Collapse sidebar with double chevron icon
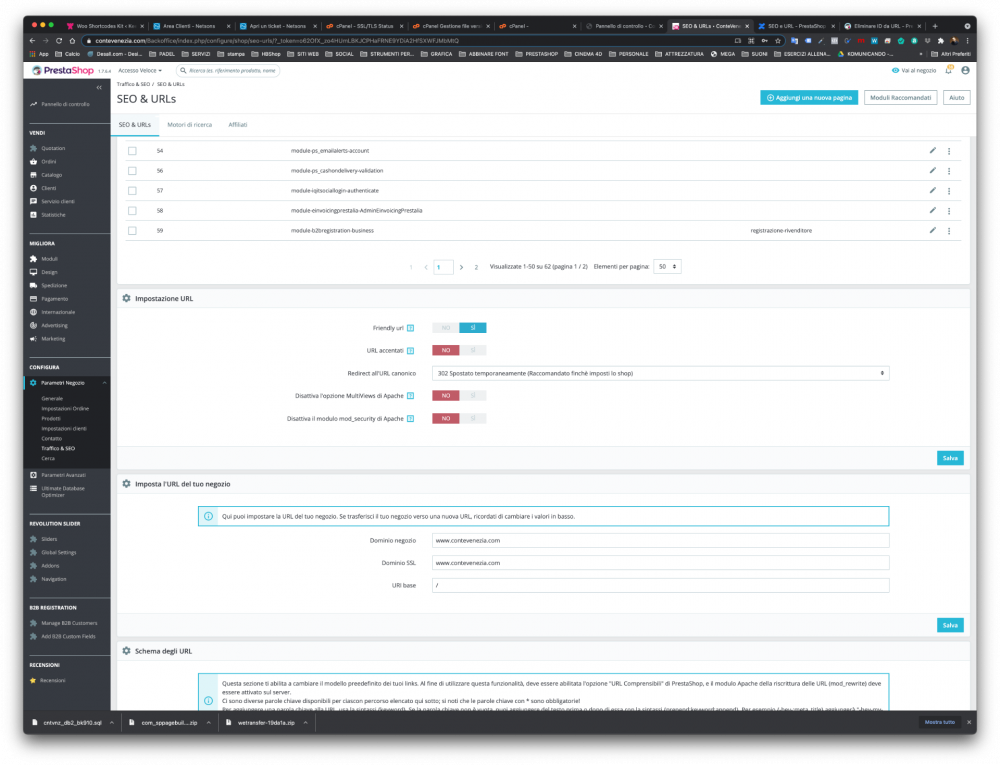1000x765 pixels. 99,87
